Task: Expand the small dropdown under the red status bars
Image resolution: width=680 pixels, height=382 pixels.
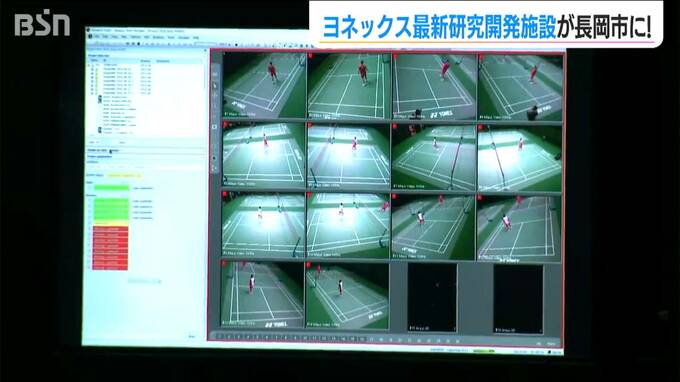Action: point(144,281)
